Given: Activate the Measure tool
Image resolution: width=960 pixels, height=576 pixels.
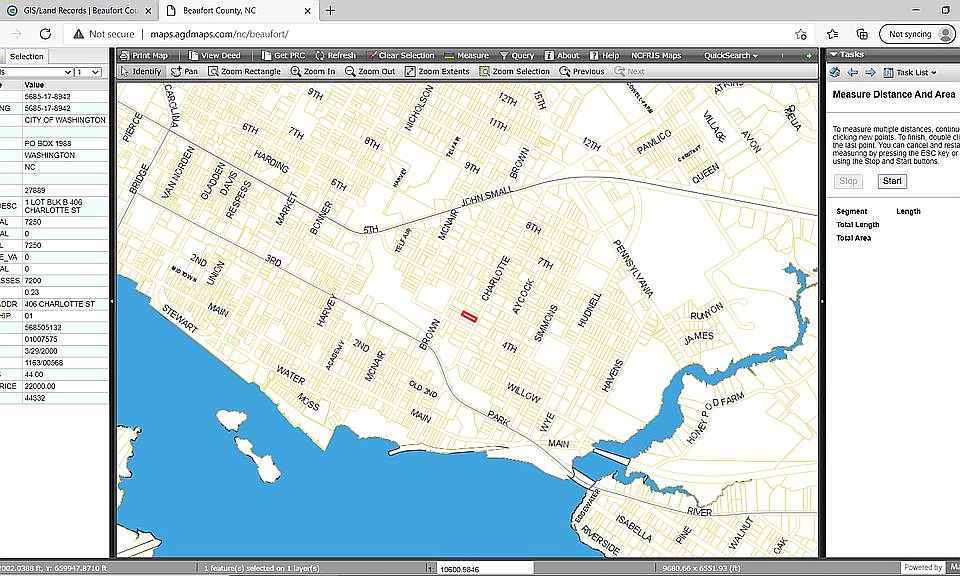Looking at the screenshot, I should click(x=467, y=55).
